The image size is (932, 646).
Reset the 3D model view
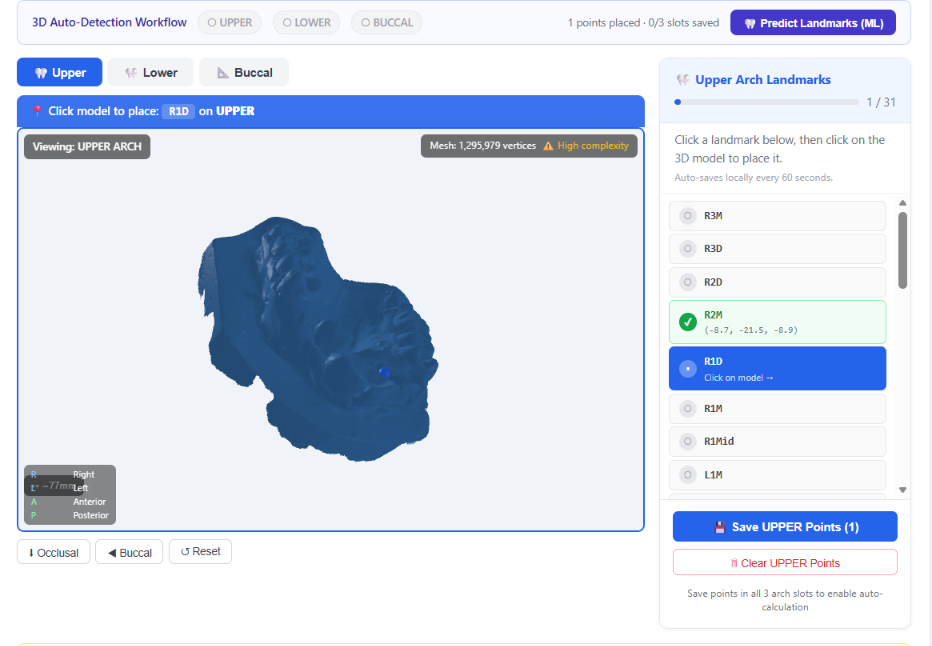click(200, 552)
